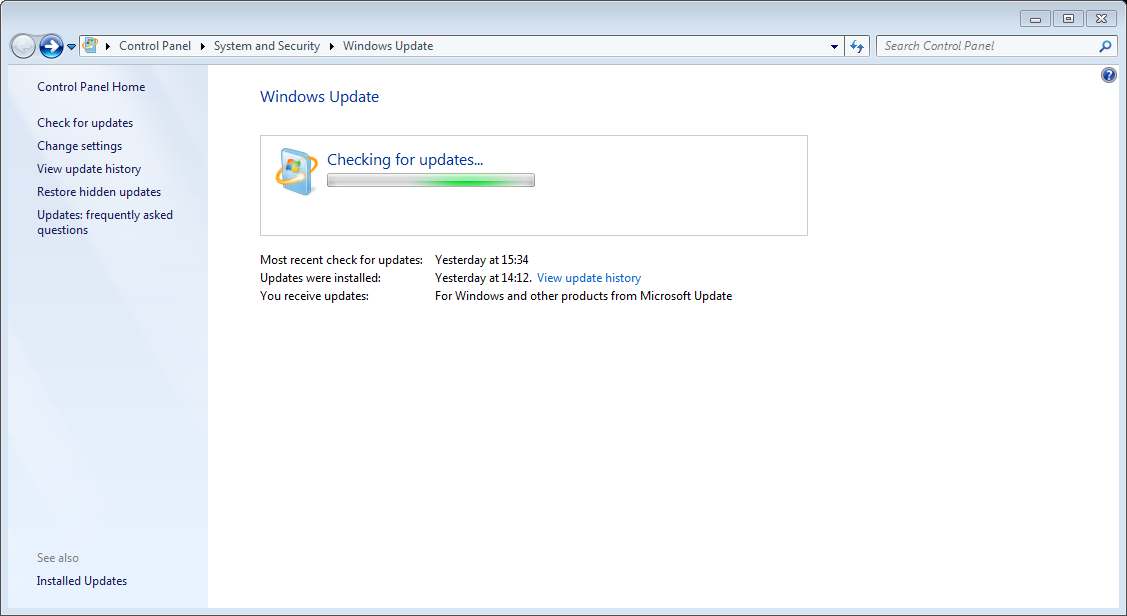Open the address bar history dropdown
The image size is (1127, 616).
834,46
